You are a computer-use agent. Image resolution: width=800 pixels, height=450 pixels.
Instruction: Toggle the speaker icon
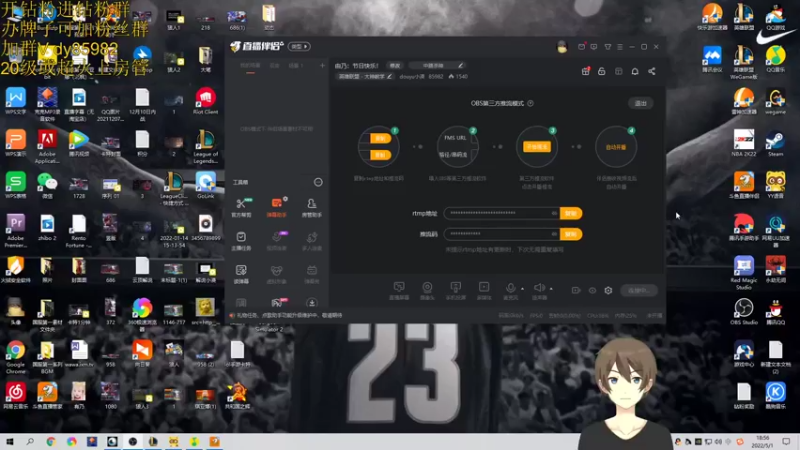tap(539, 290)
